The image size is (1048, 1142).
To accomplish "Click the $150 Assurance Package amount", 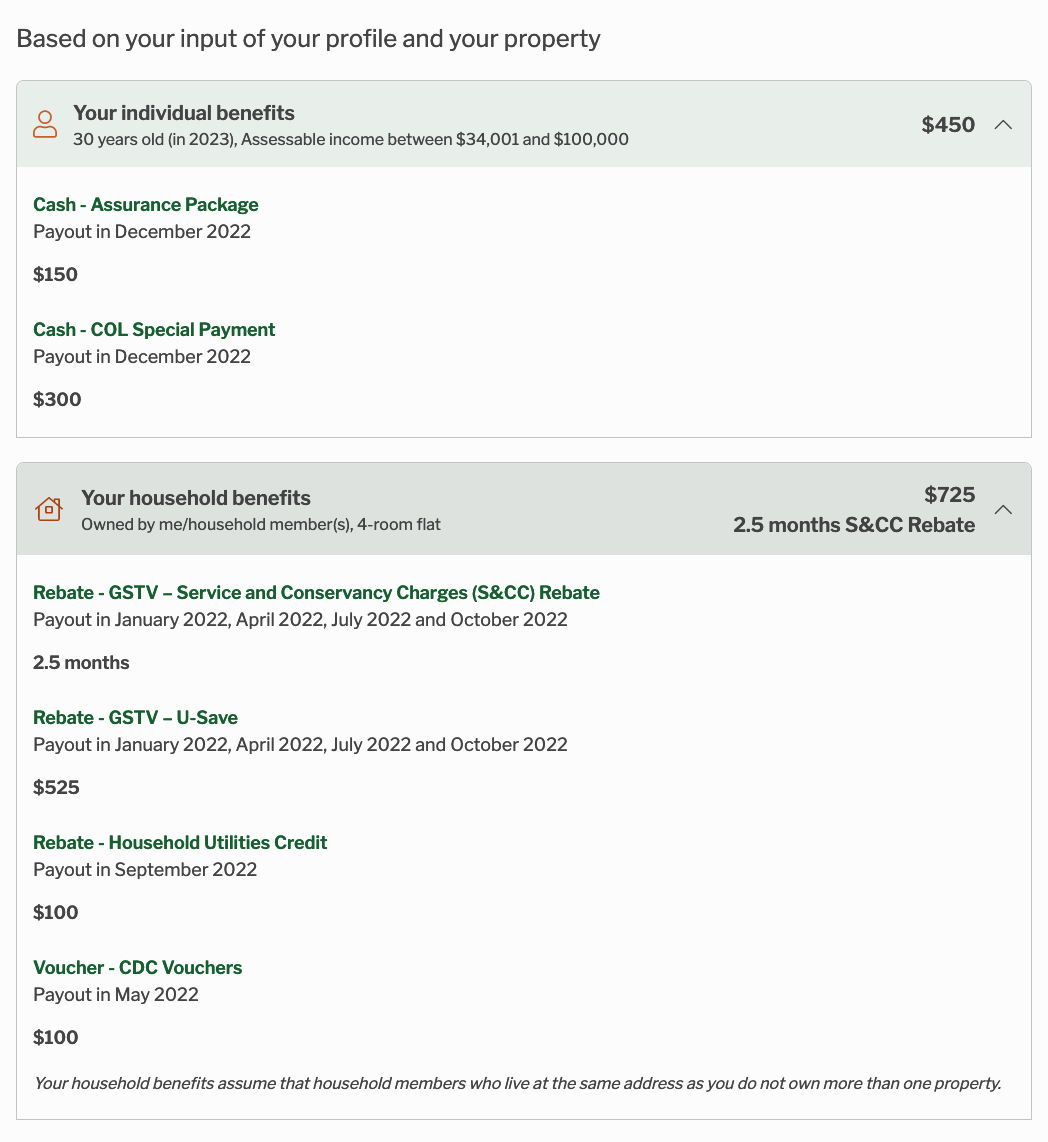I will point(56,275).
